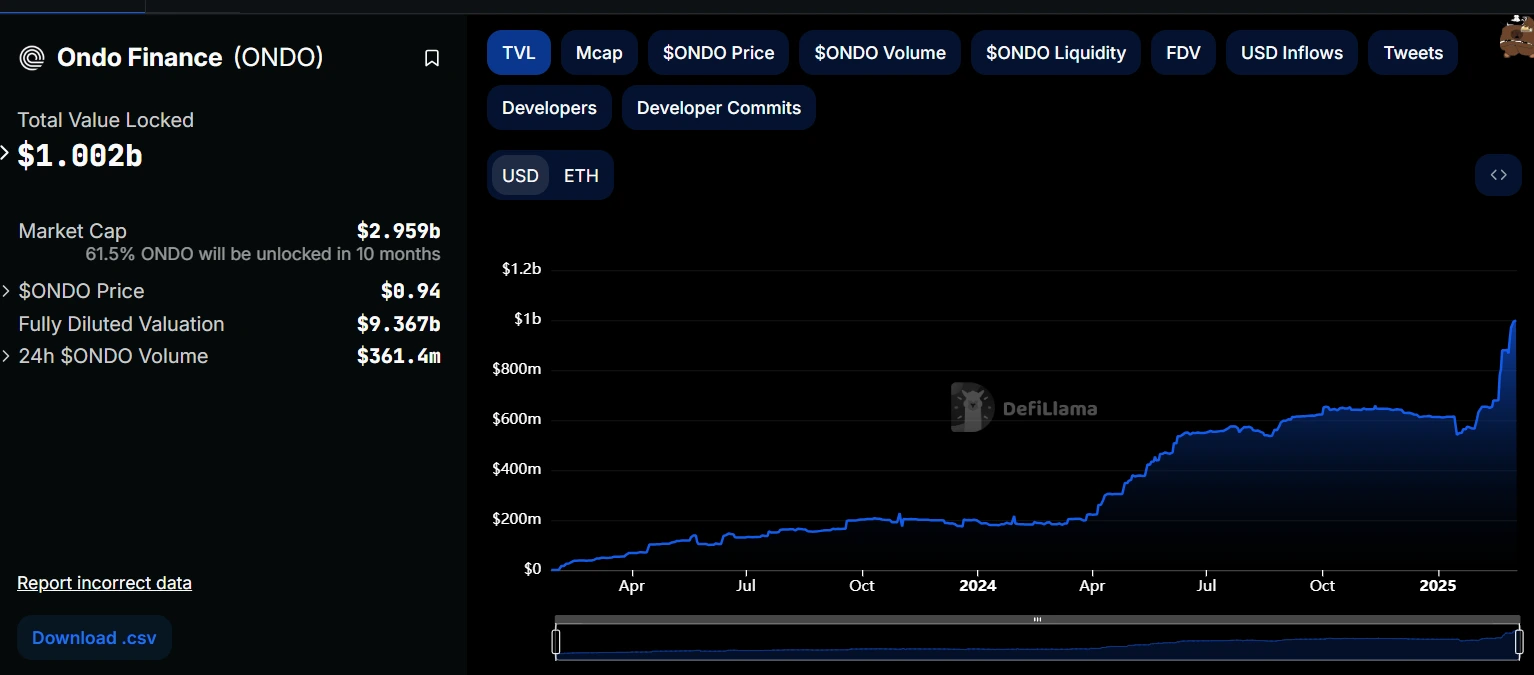
Task: Download the .csv data file
Action: coord(94,638)
